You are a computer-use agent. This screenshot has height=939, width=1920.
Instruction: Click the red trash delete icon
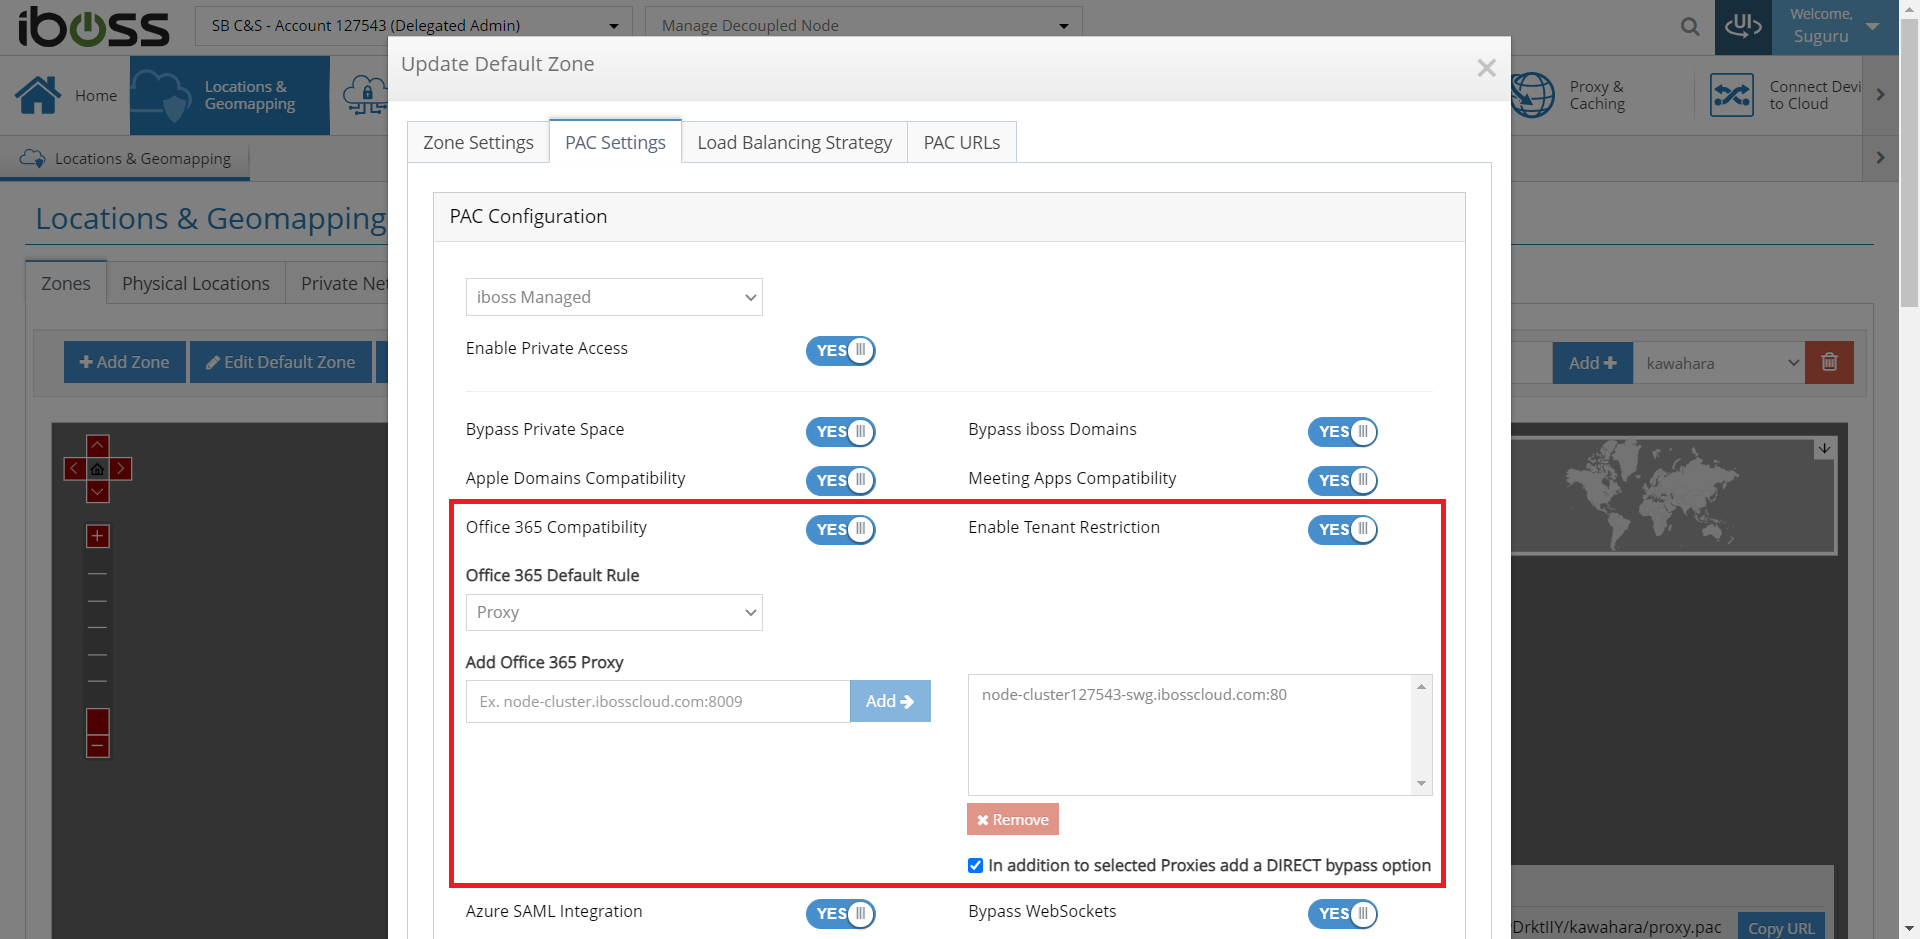1829,362
